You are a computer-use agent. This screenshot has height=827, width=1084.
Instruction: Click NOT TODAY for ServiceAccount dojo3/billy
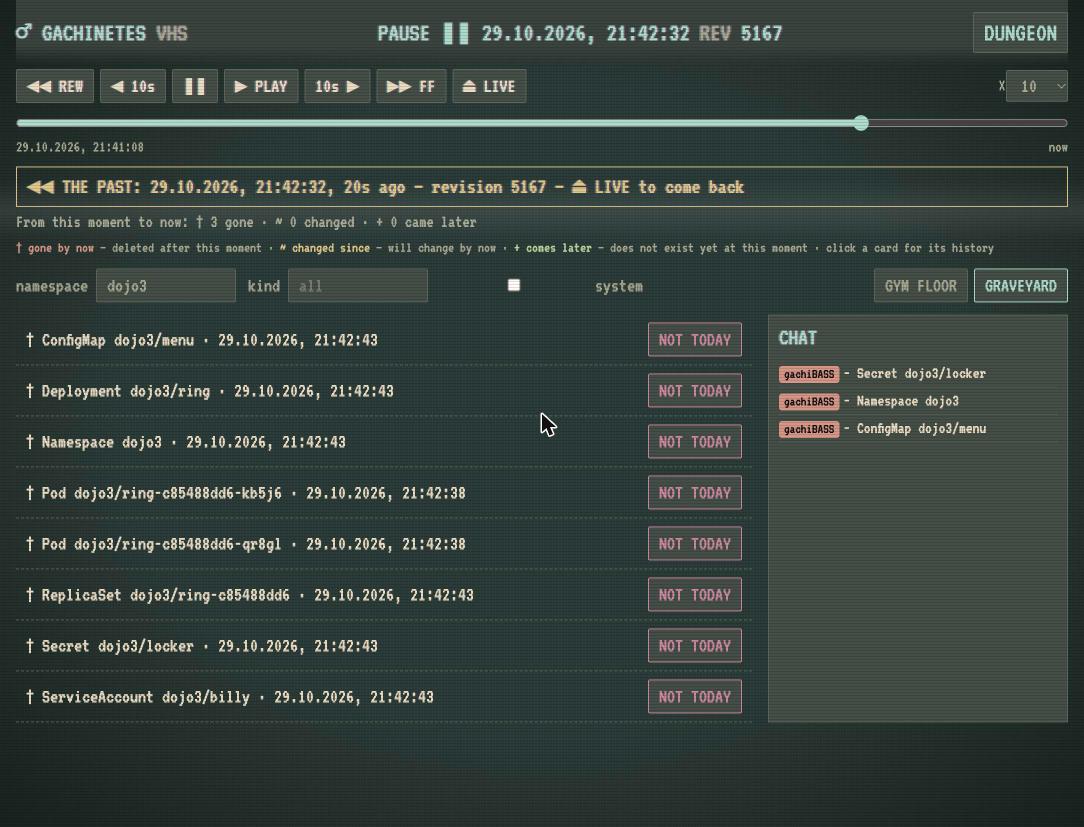(695, 697)
